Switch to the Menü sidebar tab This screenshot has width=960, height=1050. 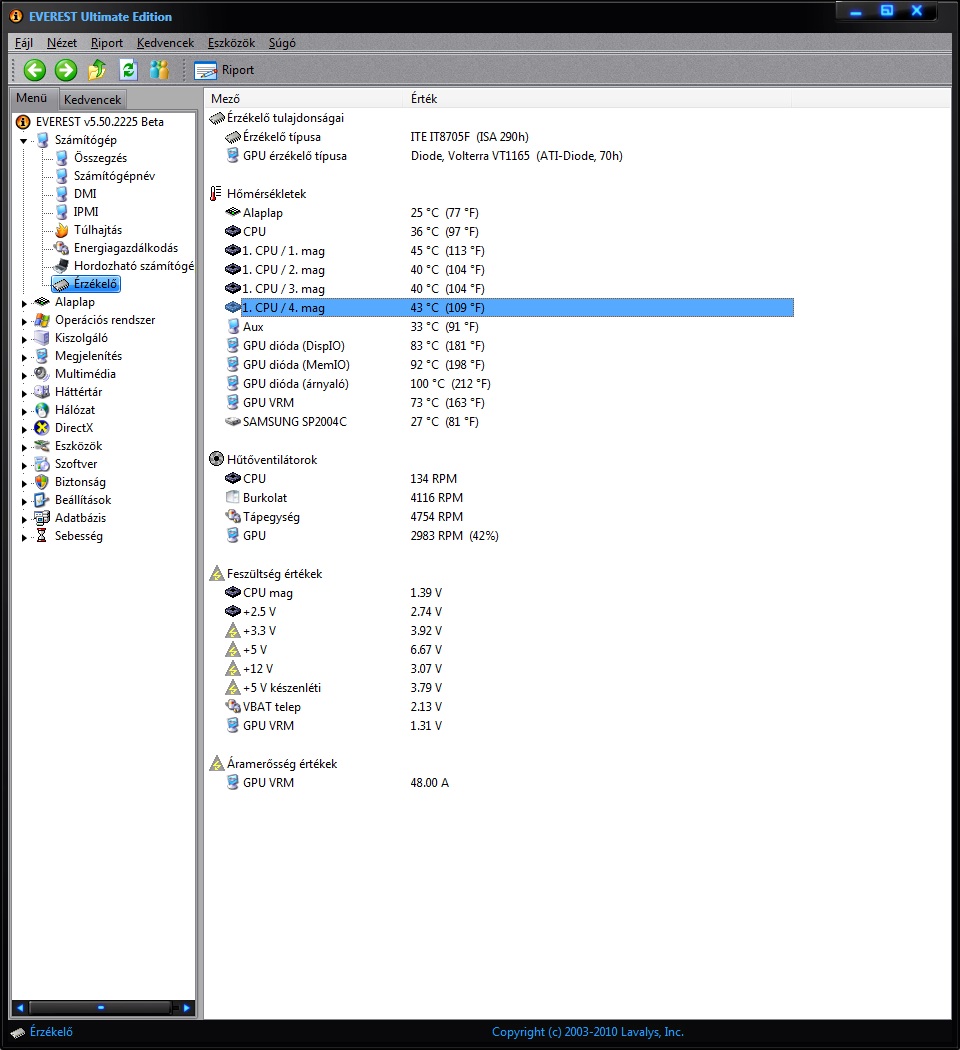[x=32, y=98]
